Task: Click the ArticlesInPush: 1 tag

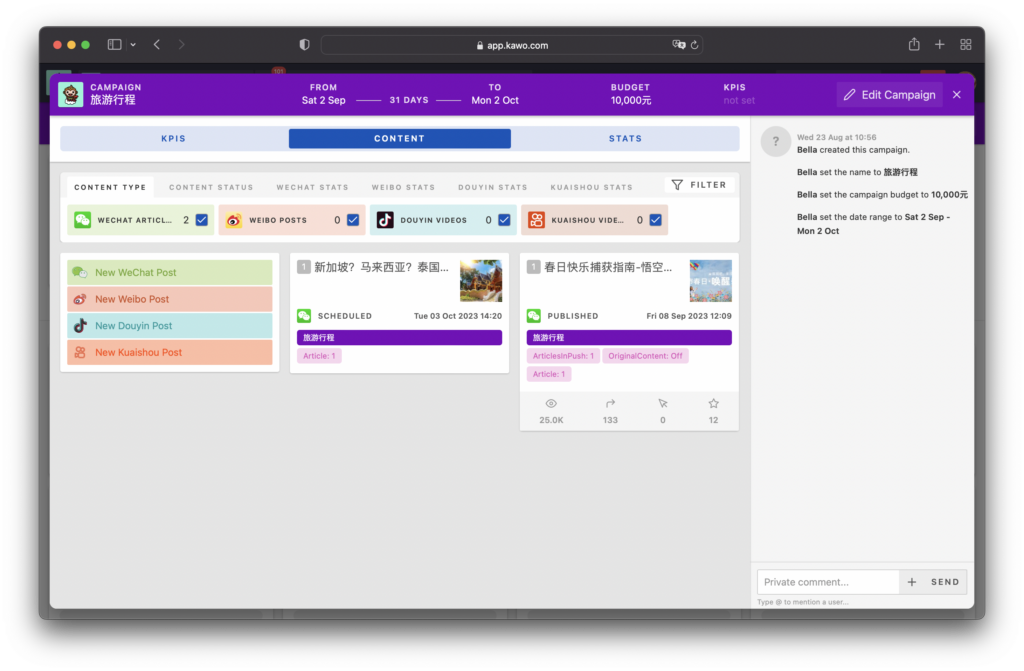Action: (563, 356)
